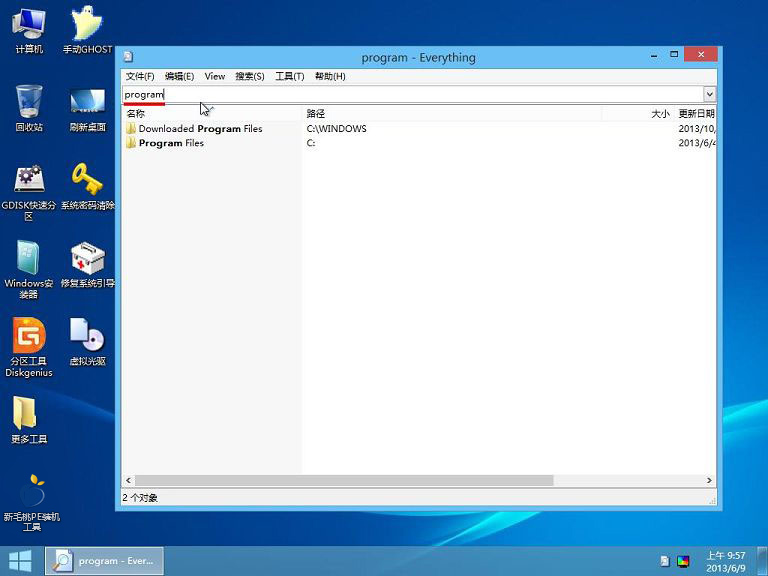Open the 帮助(H) menu

(330, 76)
